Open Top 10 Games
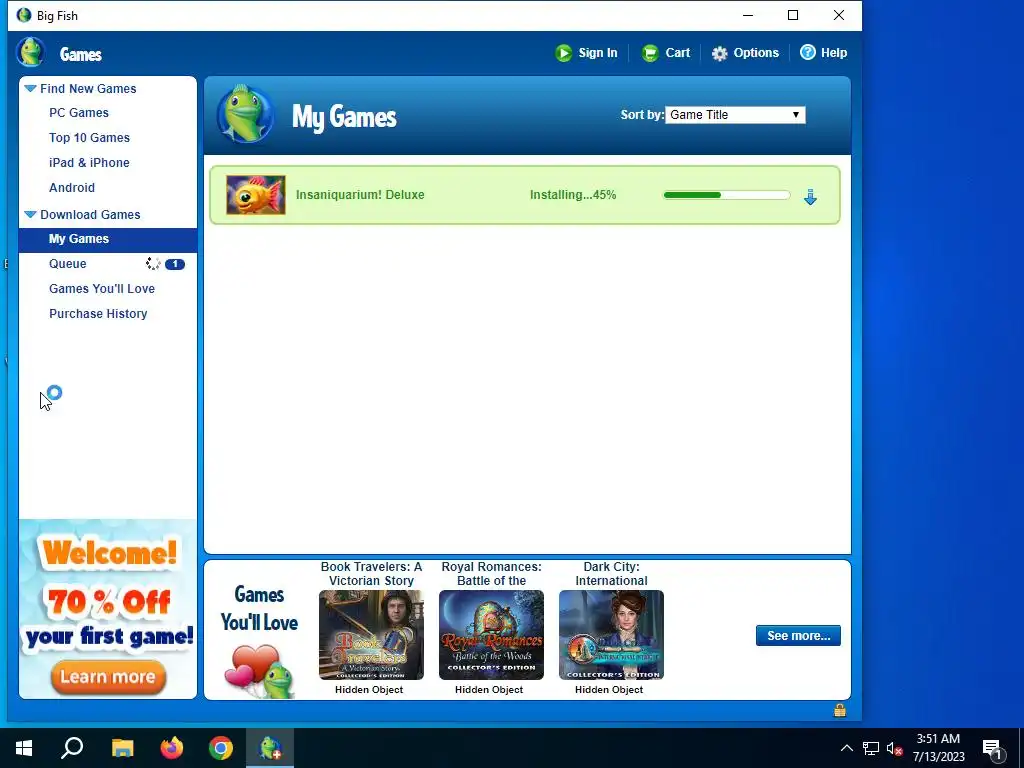The height and width of the screenshot is (768, 1024). point(89,138)
